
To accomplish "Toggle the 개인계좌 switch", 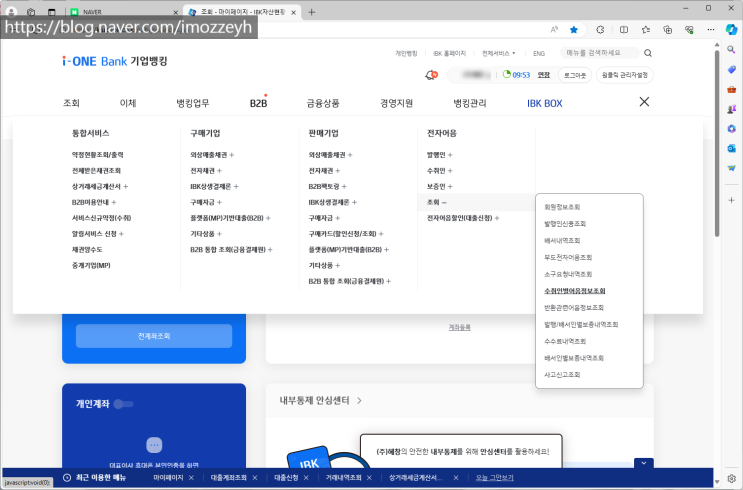I will [124, 404].
